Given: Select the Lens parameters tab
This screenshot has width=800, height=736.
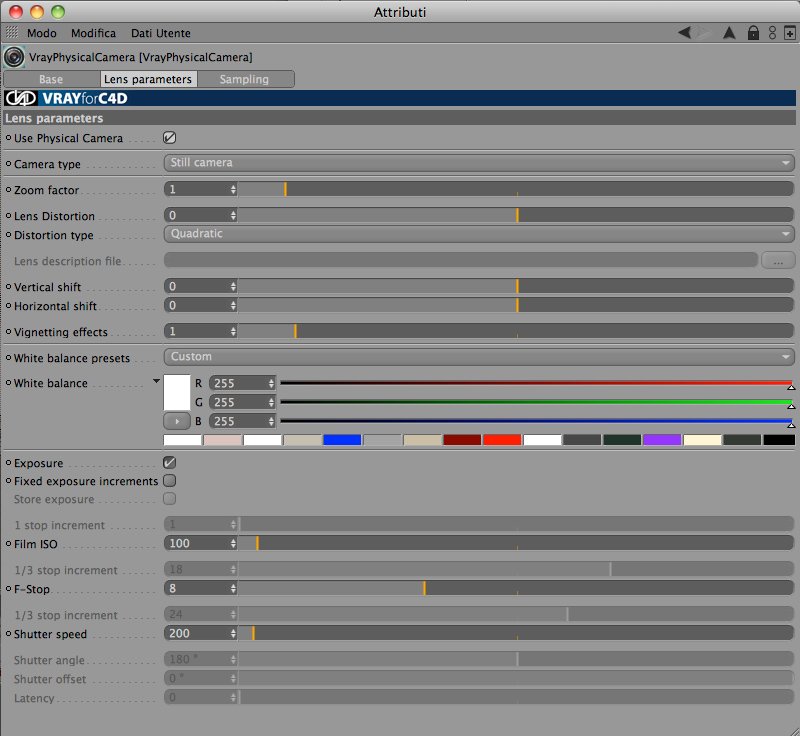Looking at the screenshot, I should (x=148, y=79).
